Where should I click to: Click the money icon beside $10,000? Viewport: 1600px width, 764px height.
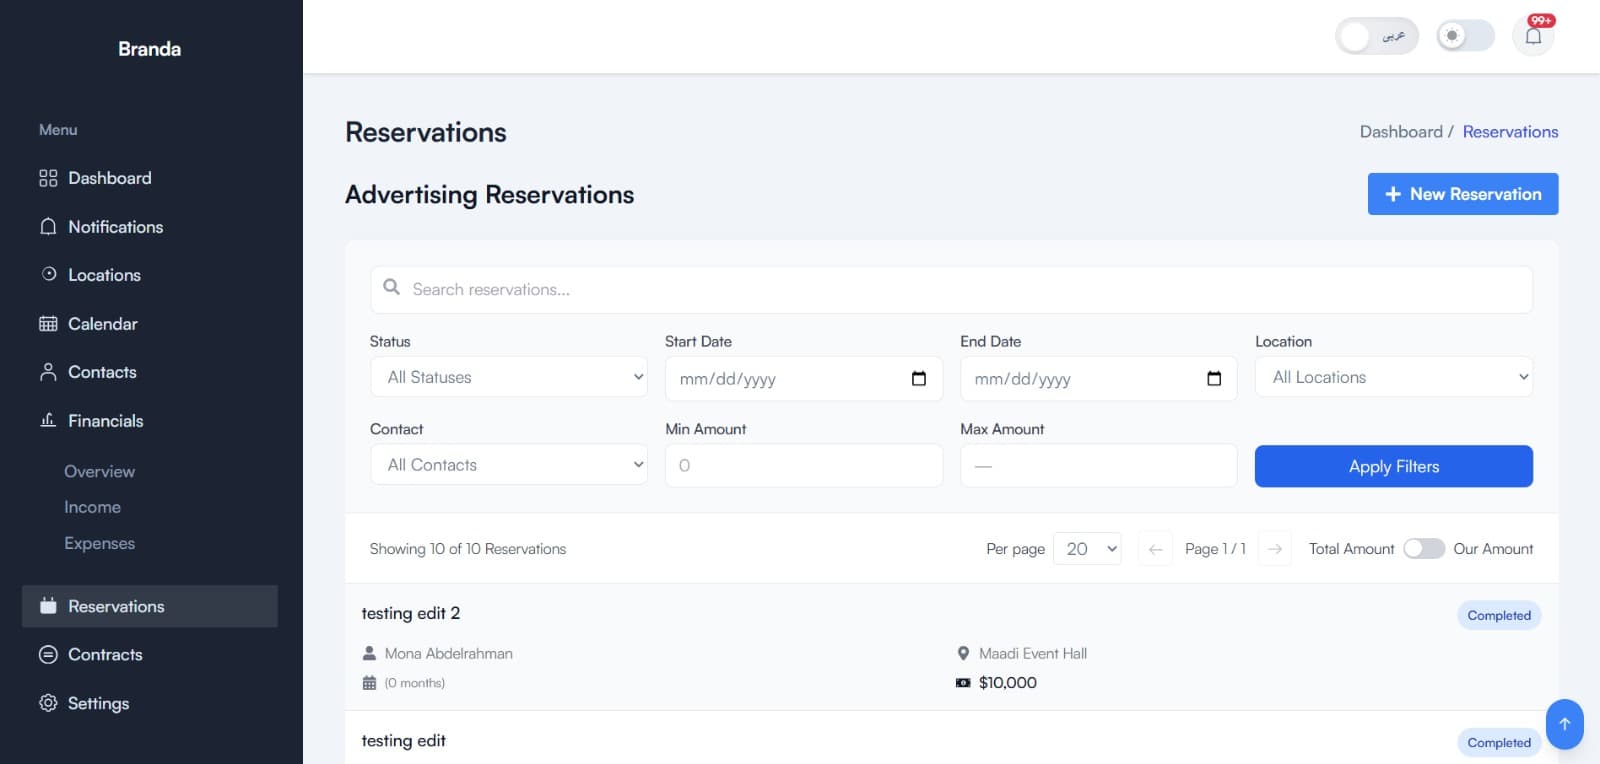[963, 683]
